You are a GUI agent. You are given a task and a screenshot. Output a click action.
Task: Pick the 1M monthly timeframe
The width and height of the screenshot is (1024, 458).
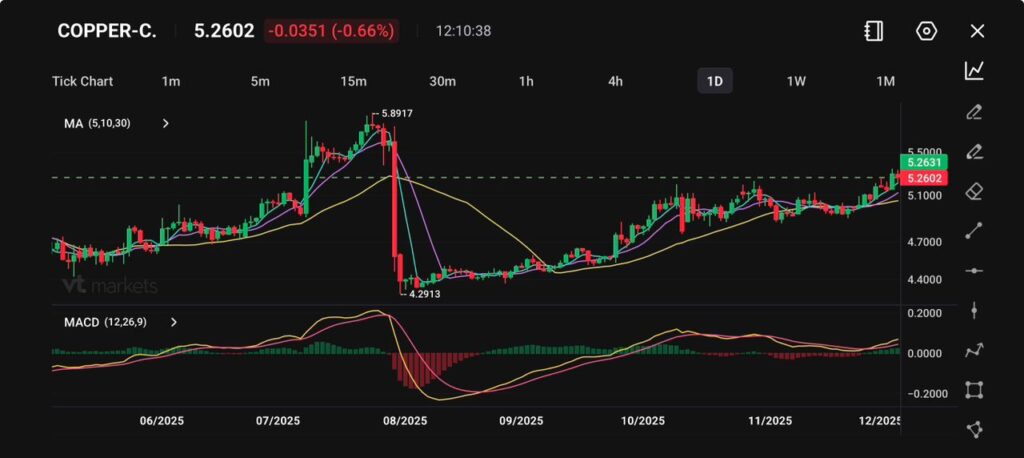885,81
